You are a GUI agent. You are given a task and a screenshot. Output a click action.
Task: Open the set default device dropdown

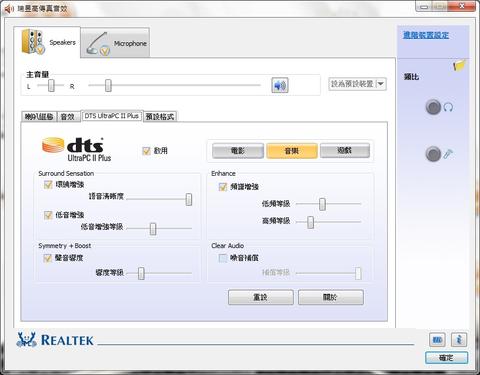[357, 84]
